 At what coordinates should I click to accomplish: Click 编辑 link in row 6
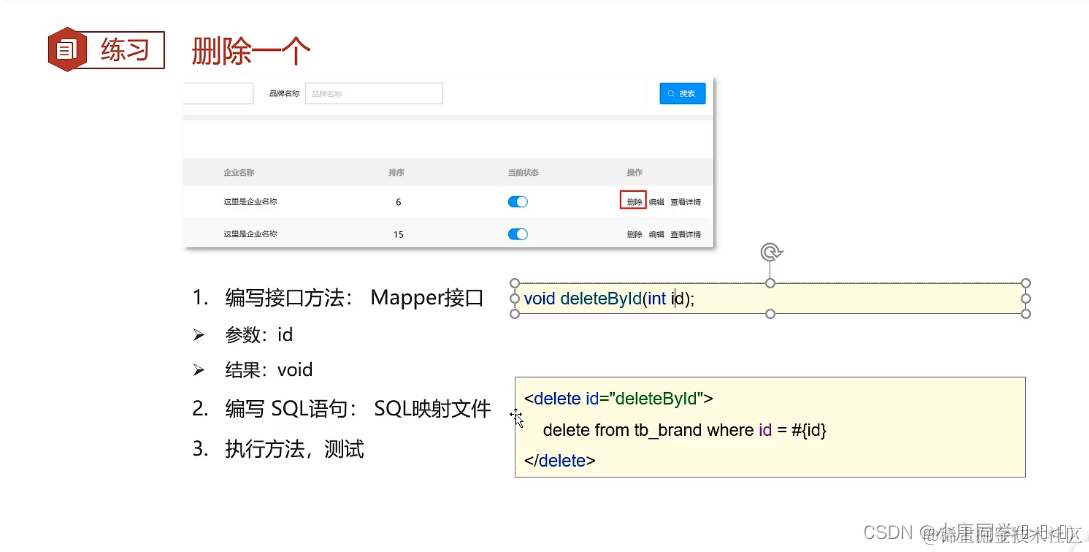(656, 202)
